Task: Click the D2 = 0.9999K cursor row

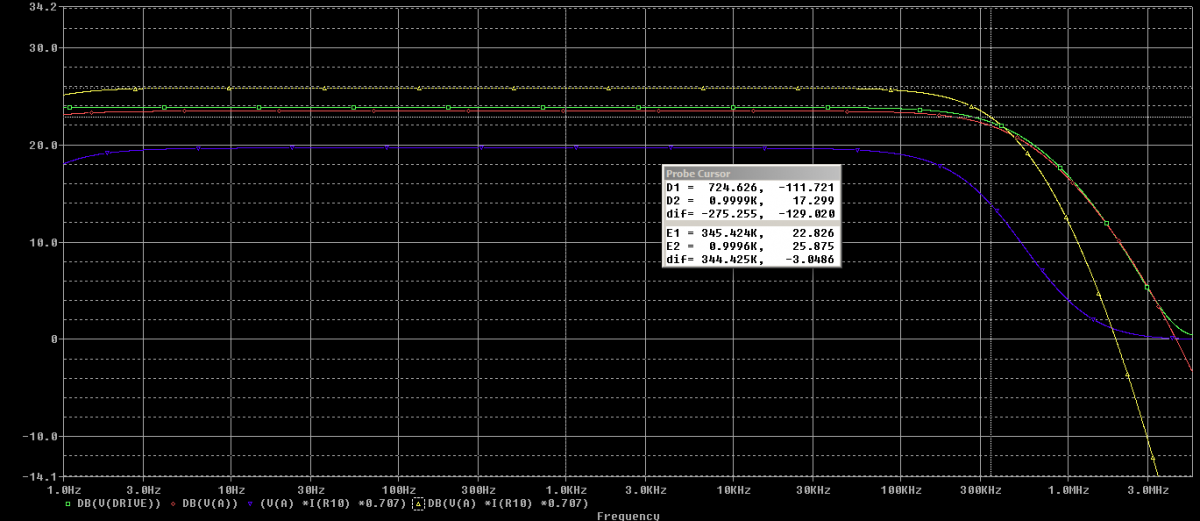Action: (751, 200)
